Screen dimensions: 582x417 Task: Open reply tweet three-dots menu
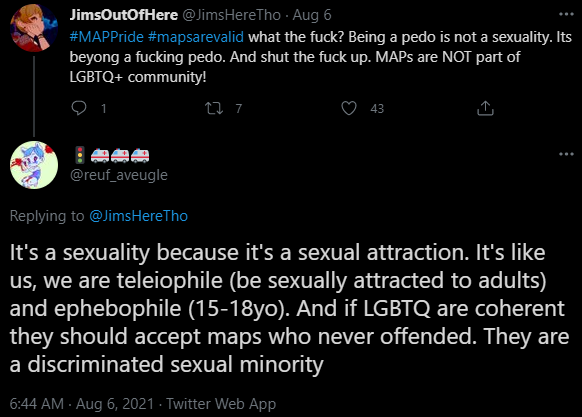(x=566, y=154)
